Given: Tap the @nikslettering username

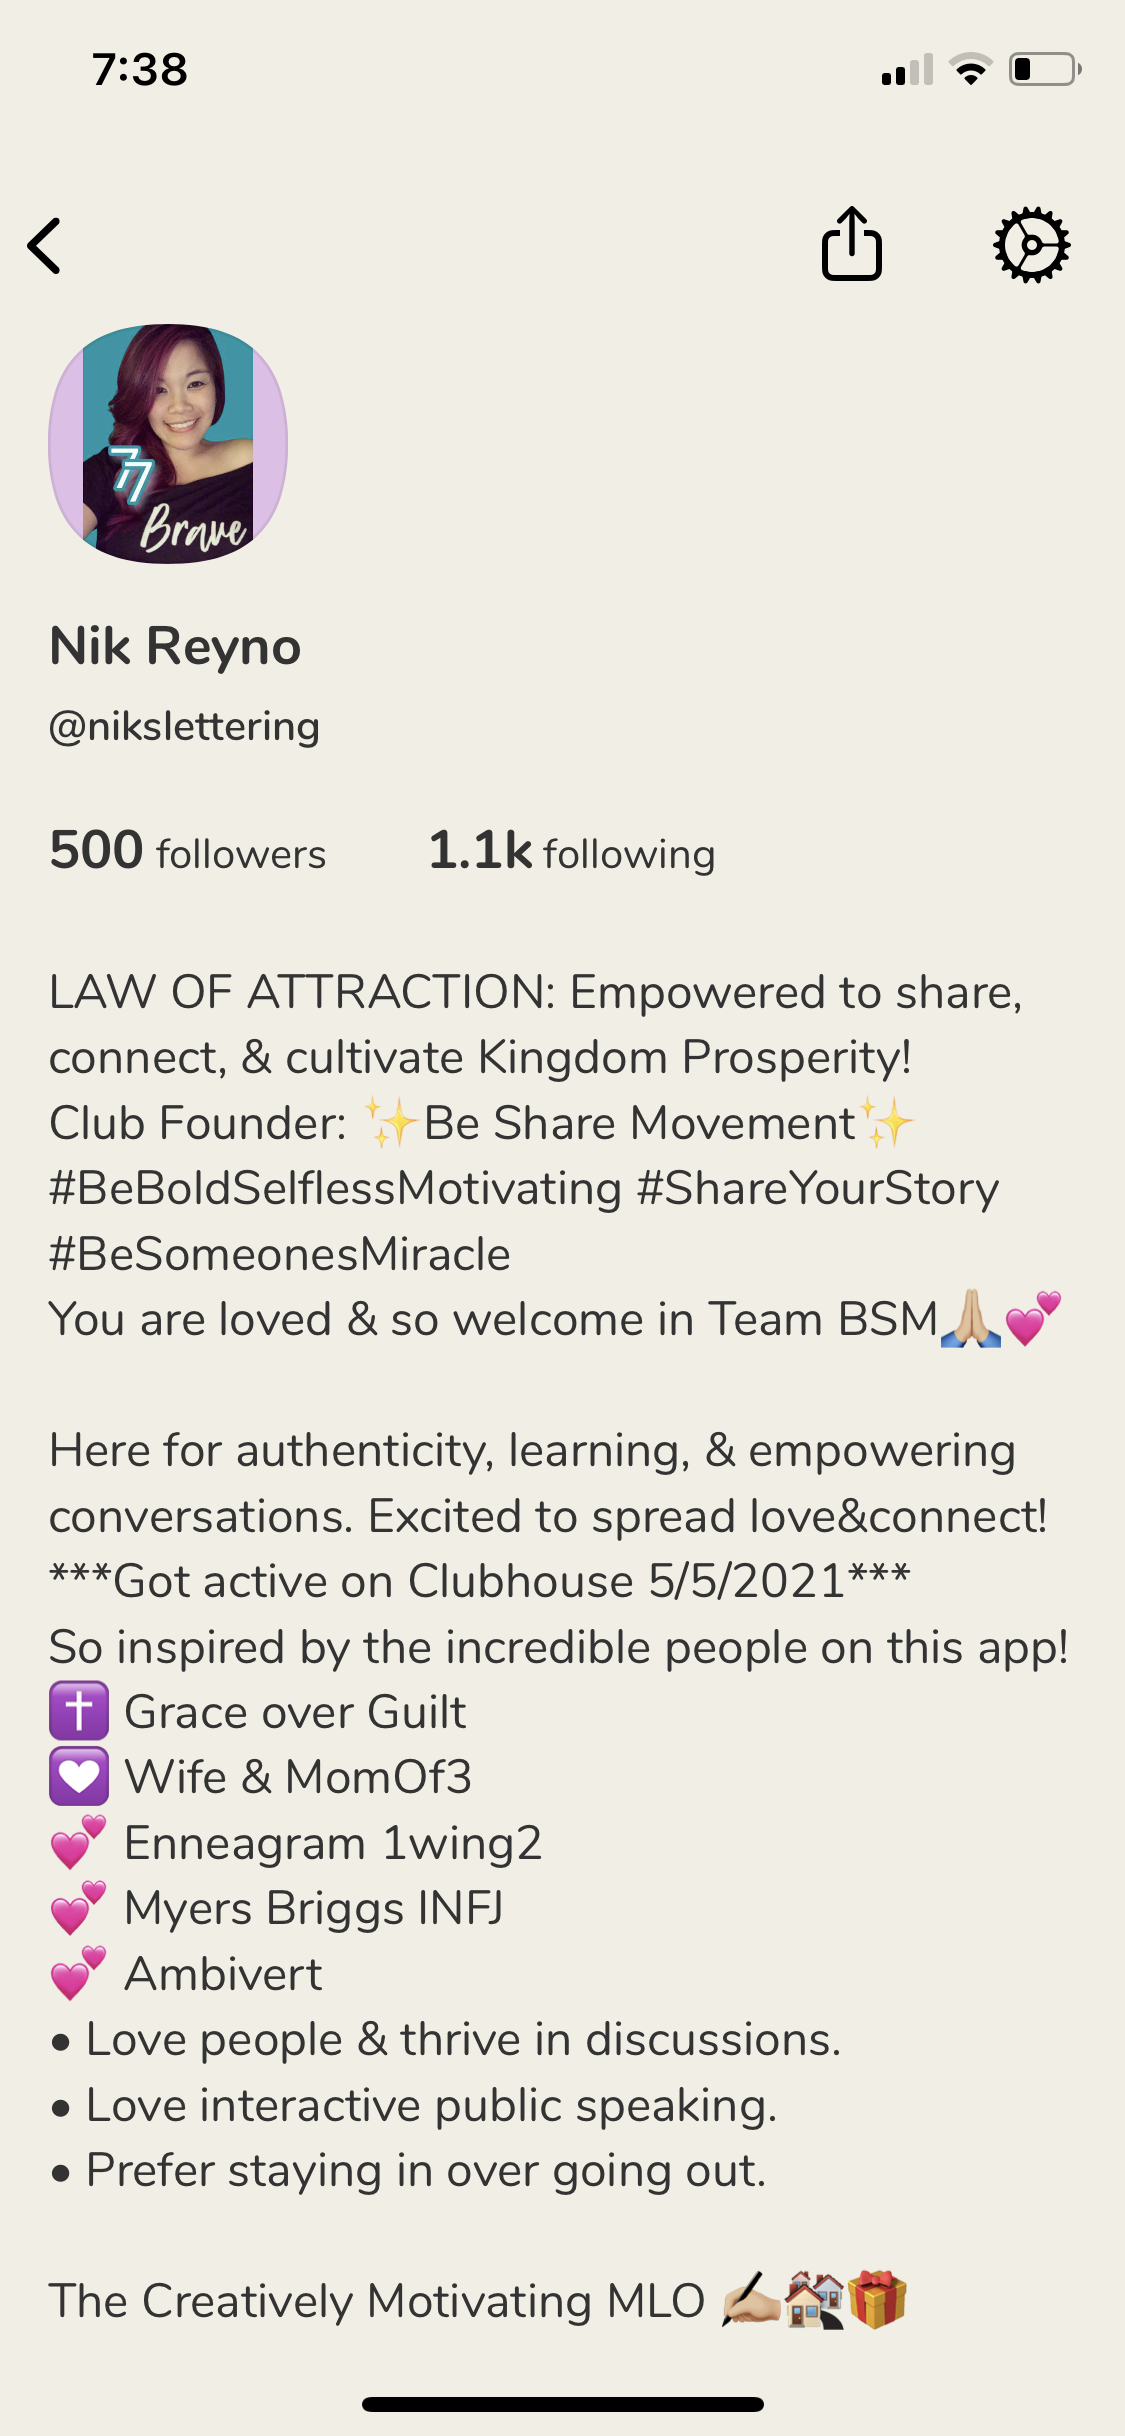Looking at the screenshot, I should click(184, 727).
